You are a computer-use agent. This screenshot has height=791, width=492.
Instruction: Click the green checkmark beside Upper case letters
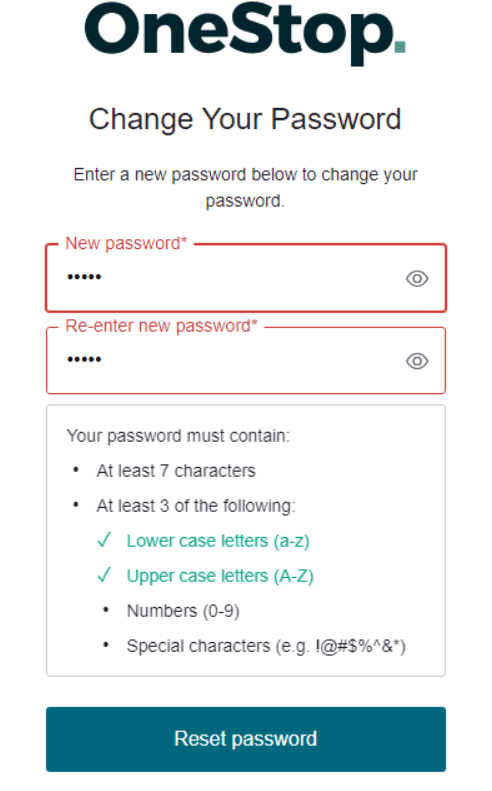click(x=104, y=575)
